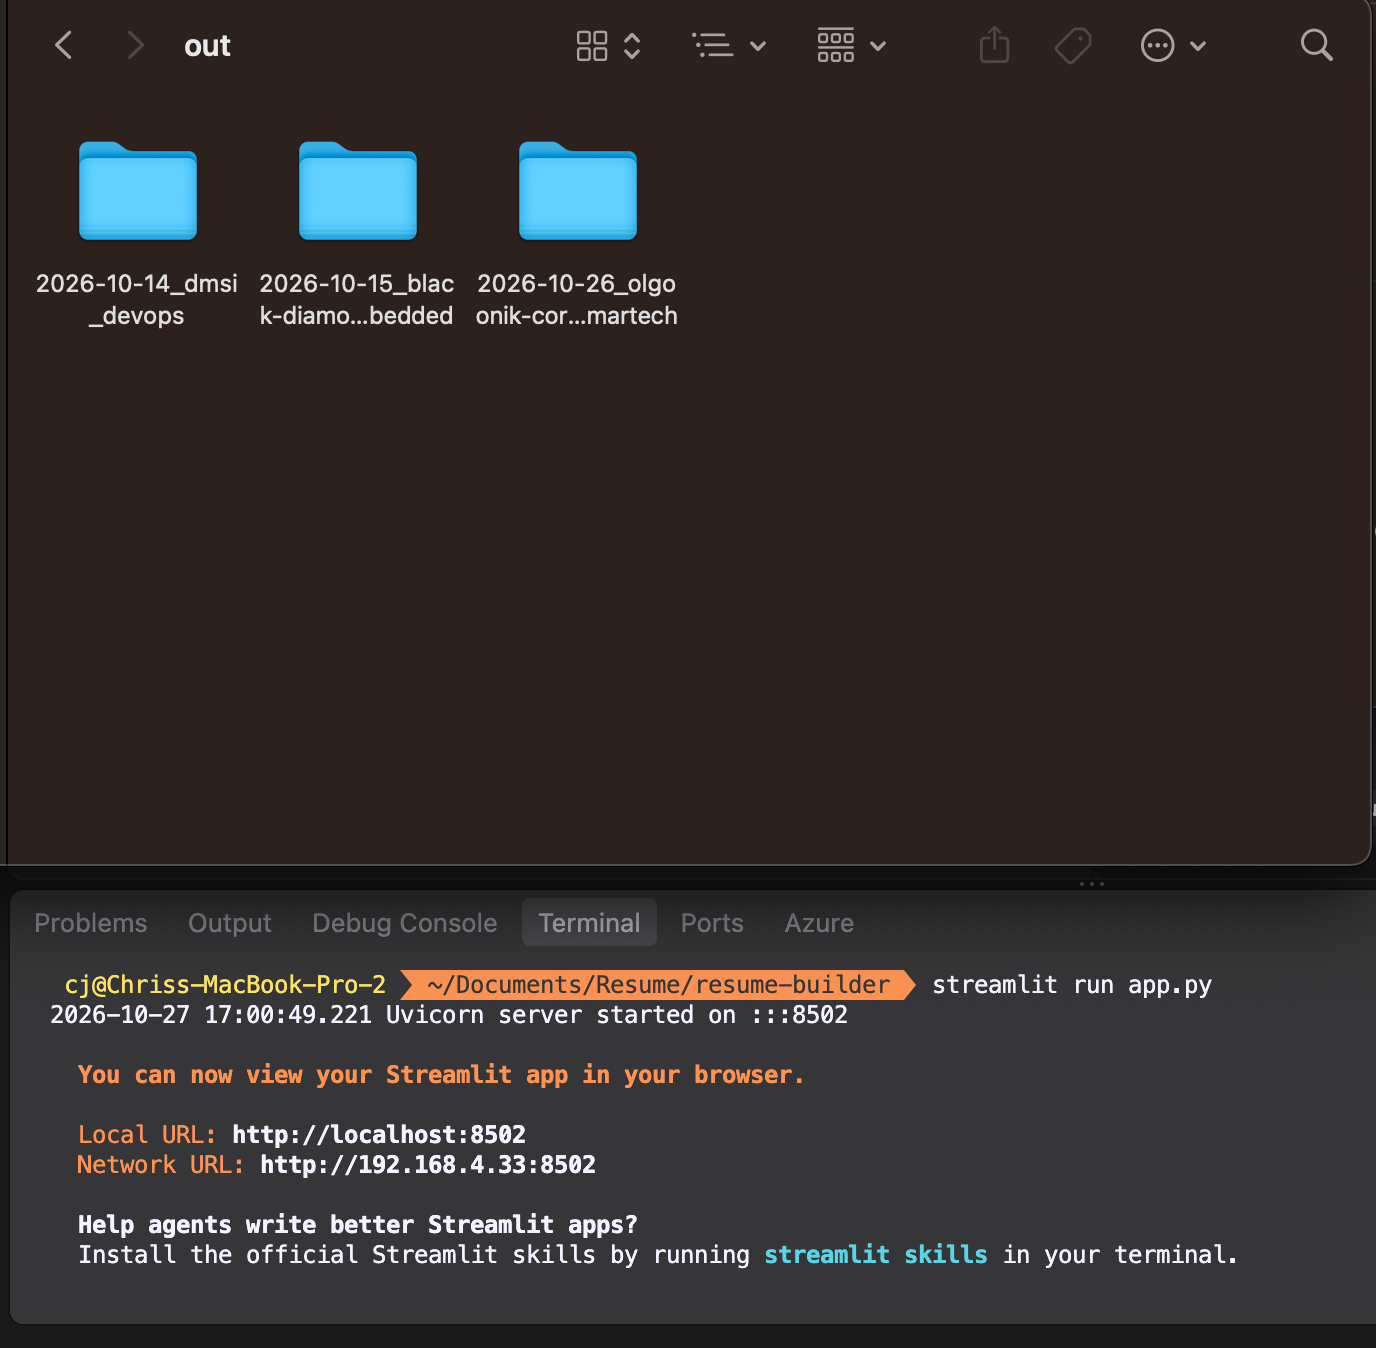This screenshot has height=1348, width=1376.
Task: Select the Terminal tab
Action: (589, 922)
